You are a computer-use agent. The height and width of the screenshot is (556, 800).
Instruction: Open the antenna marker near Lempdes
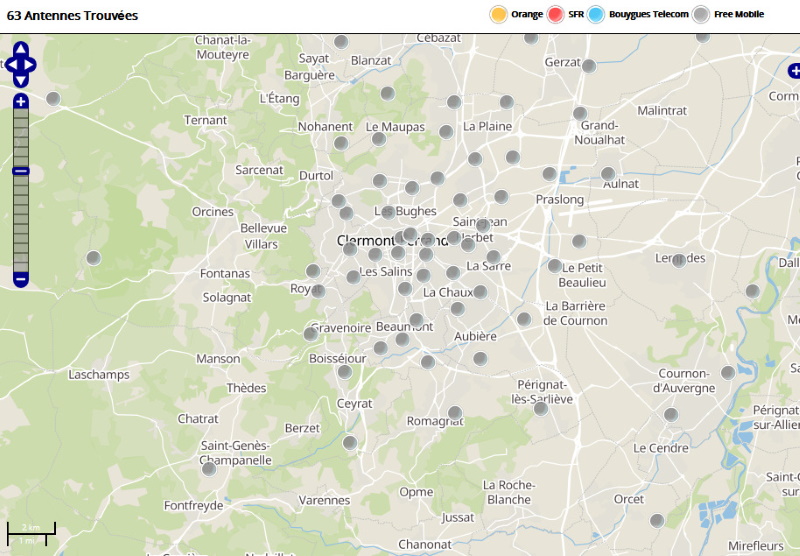click(x=679, y=260)
